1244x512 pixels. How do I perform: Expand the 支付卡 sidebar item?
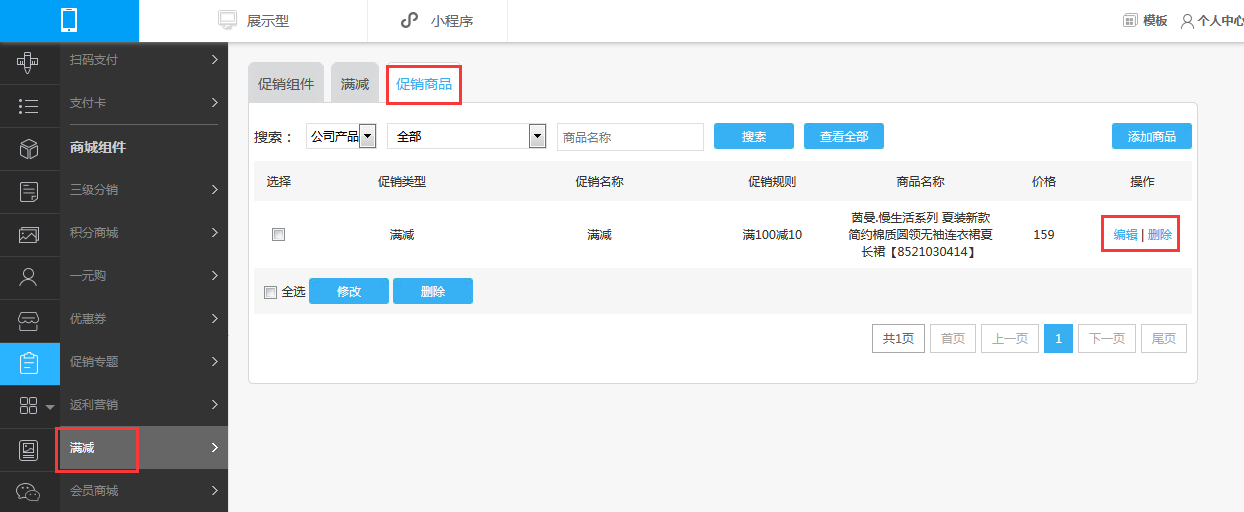pos(144,103)
